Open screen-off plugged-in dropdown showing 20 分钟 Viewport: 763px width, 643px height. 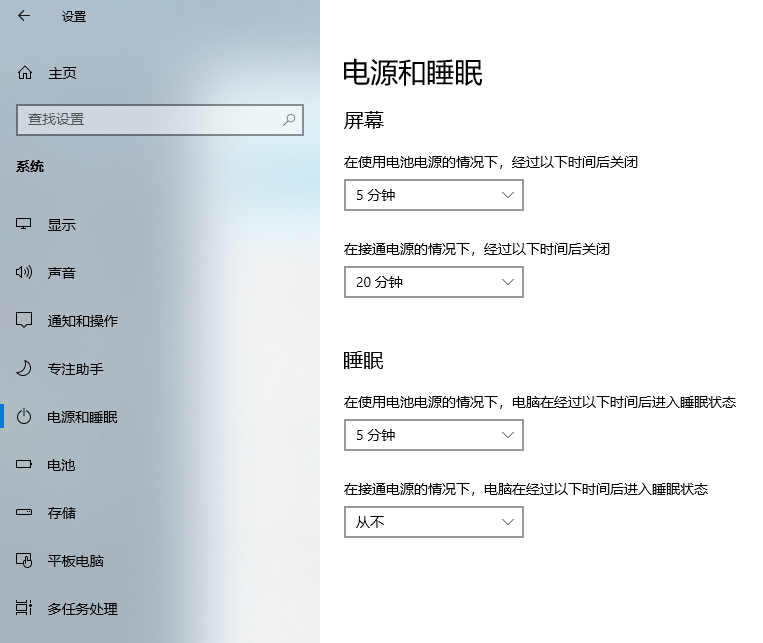(x=434, y=282)
